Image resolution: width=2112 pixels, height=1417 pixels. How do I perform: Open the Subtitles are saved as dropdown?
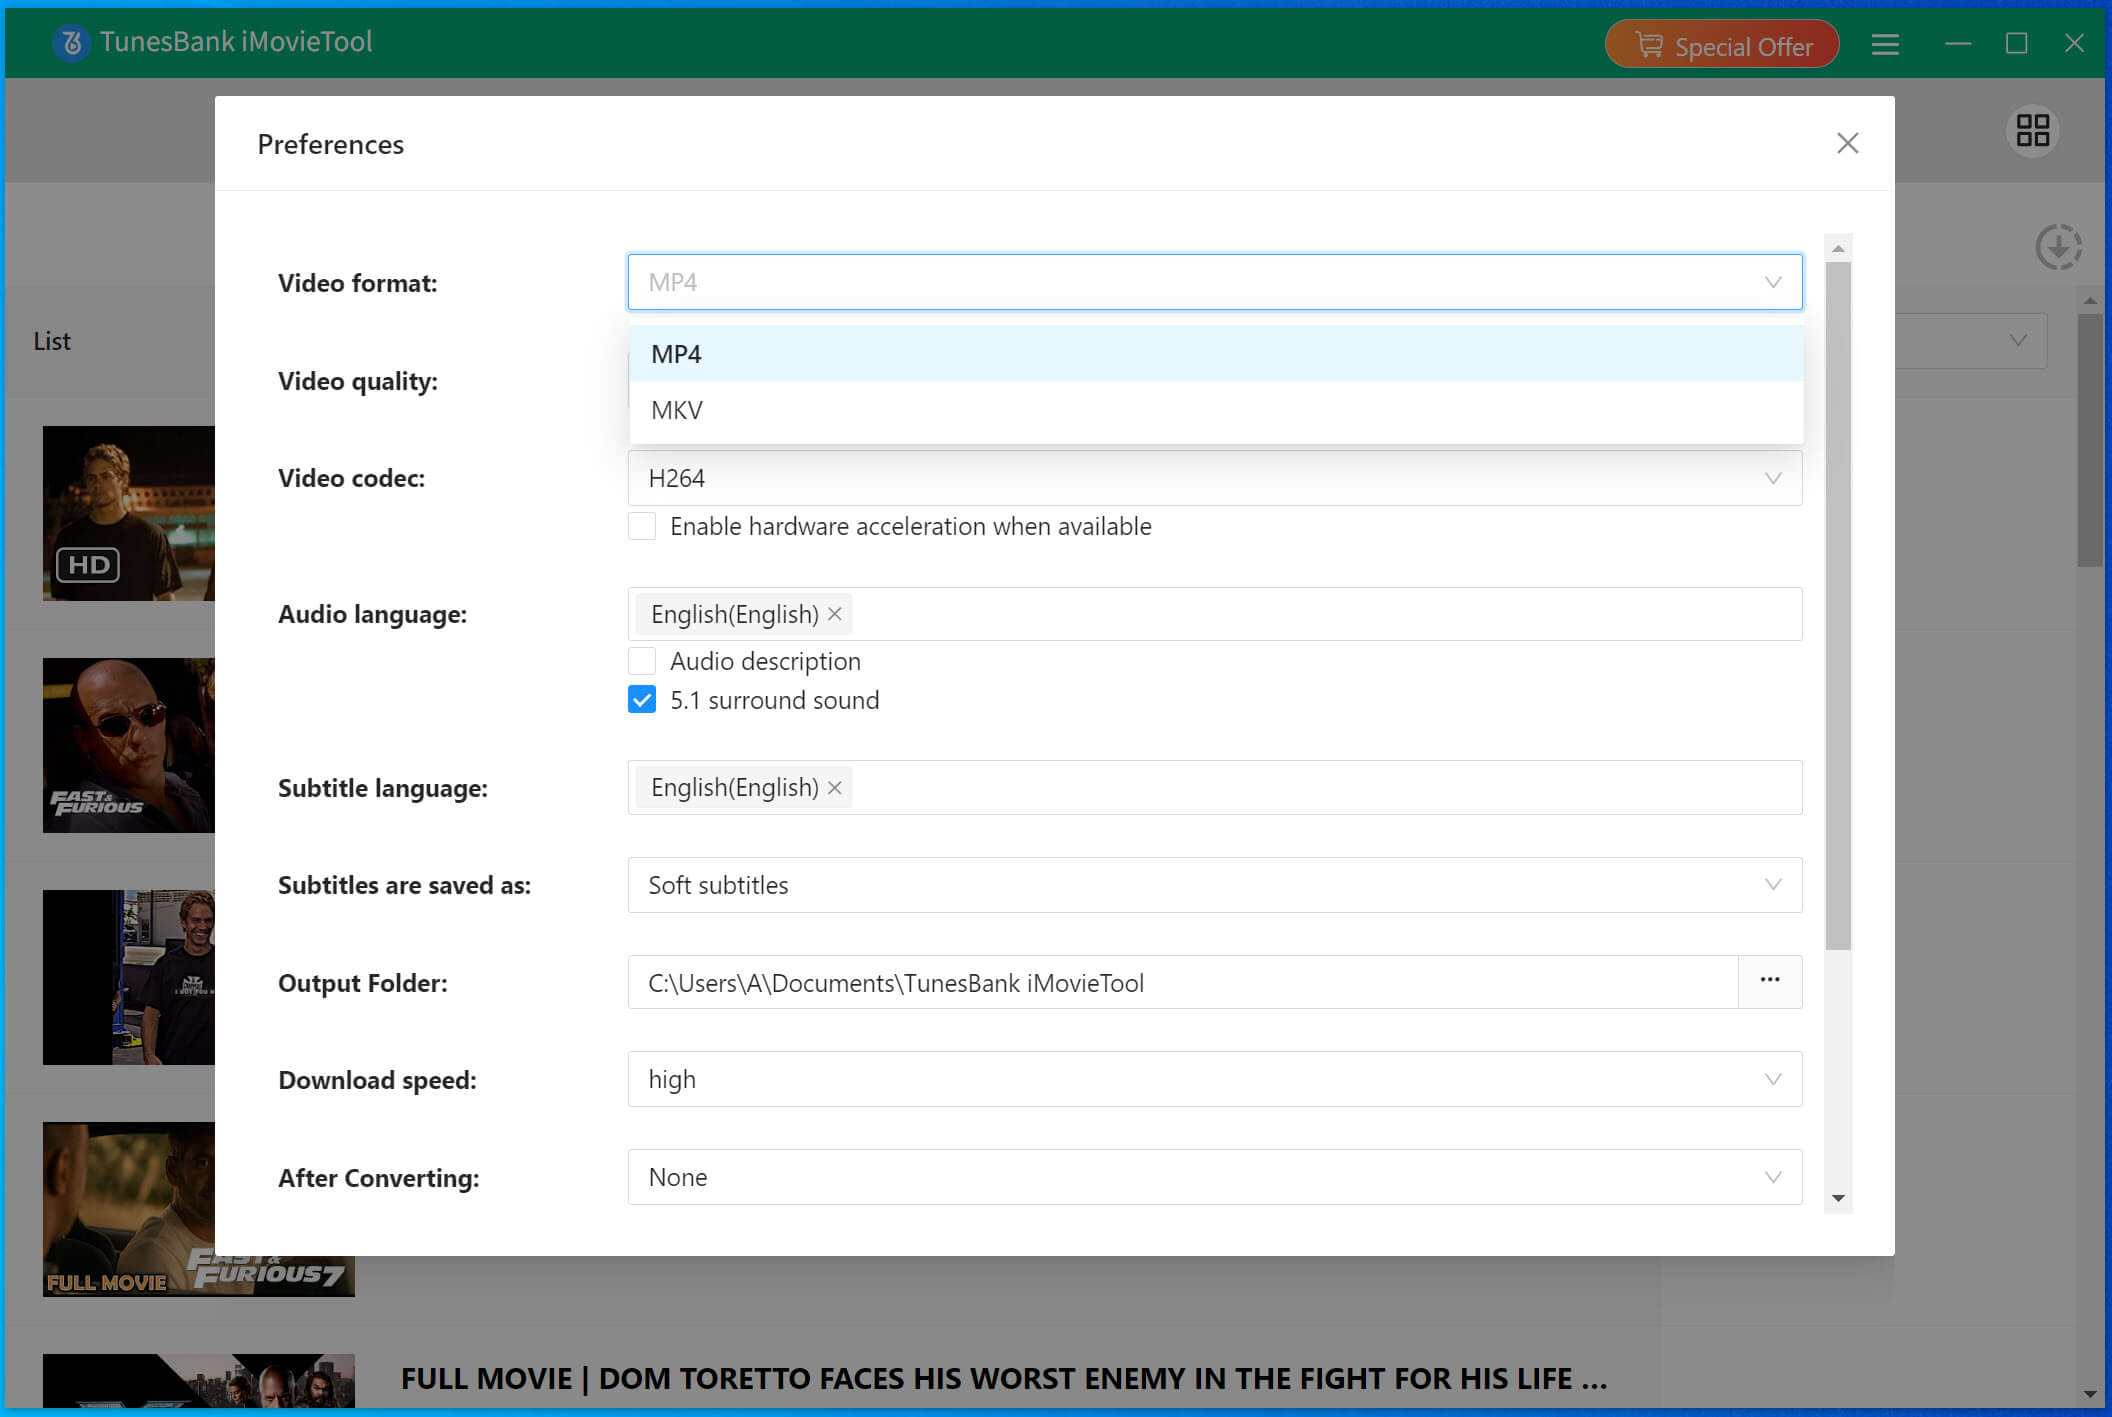tap(1214, 885)
